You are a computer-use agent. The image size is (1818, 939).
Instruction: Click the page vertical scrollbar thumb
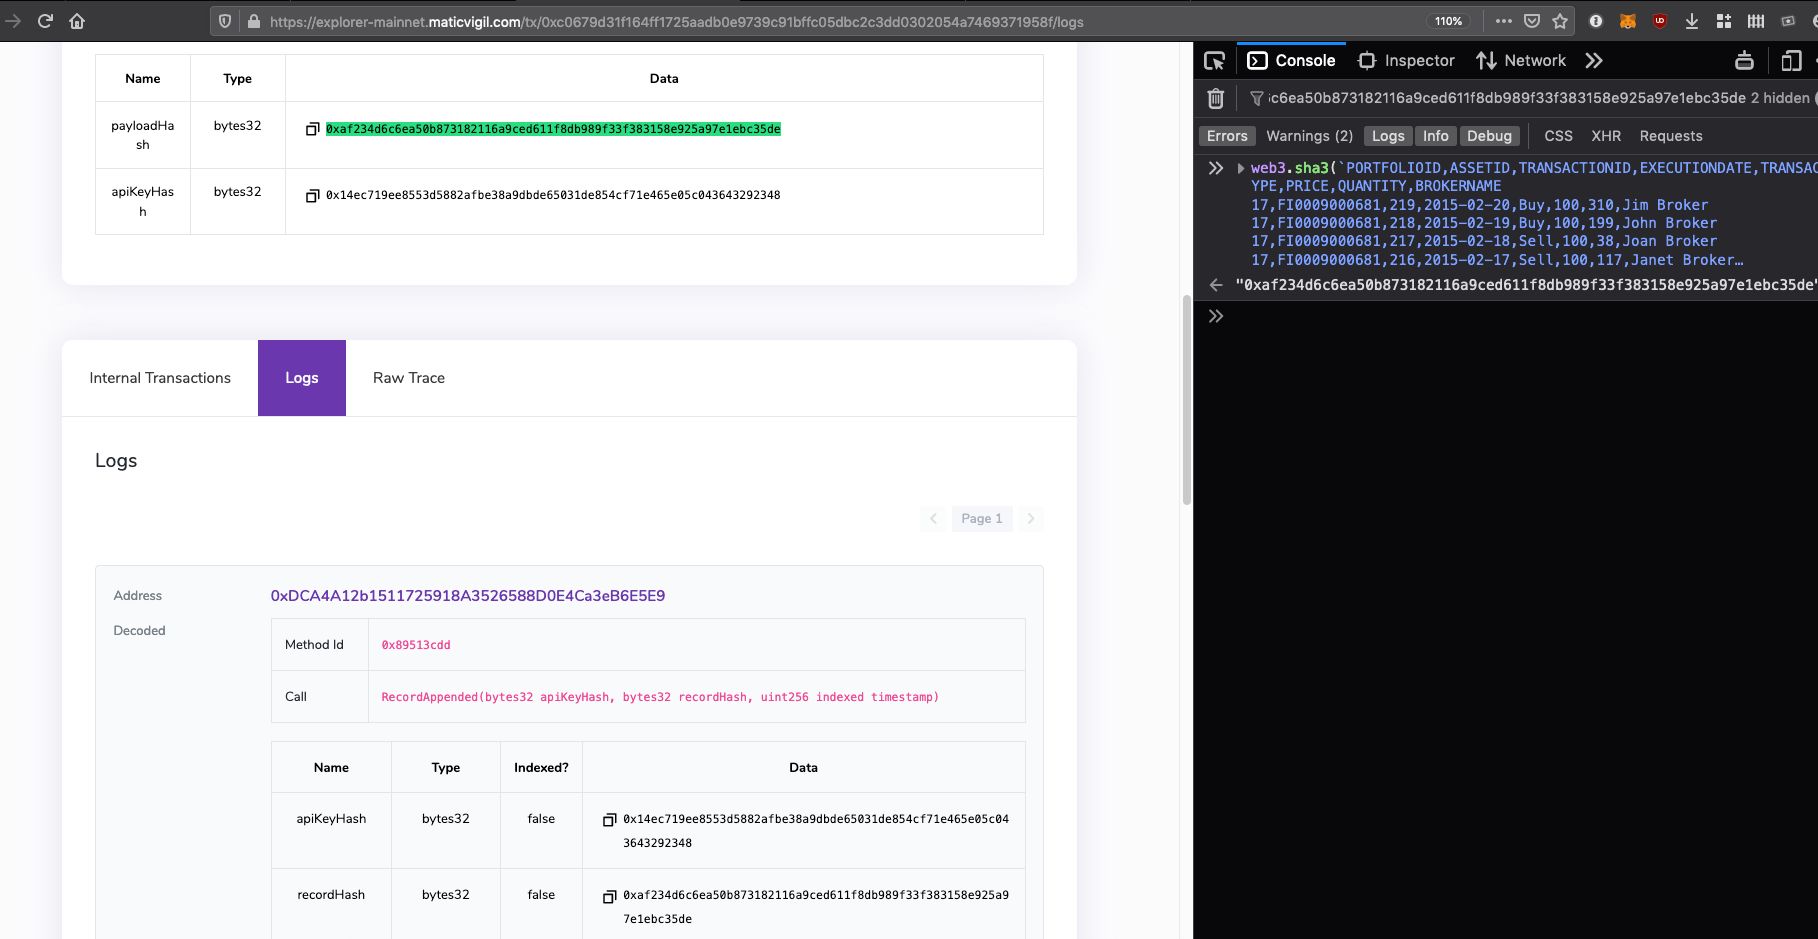[1187, 400]
